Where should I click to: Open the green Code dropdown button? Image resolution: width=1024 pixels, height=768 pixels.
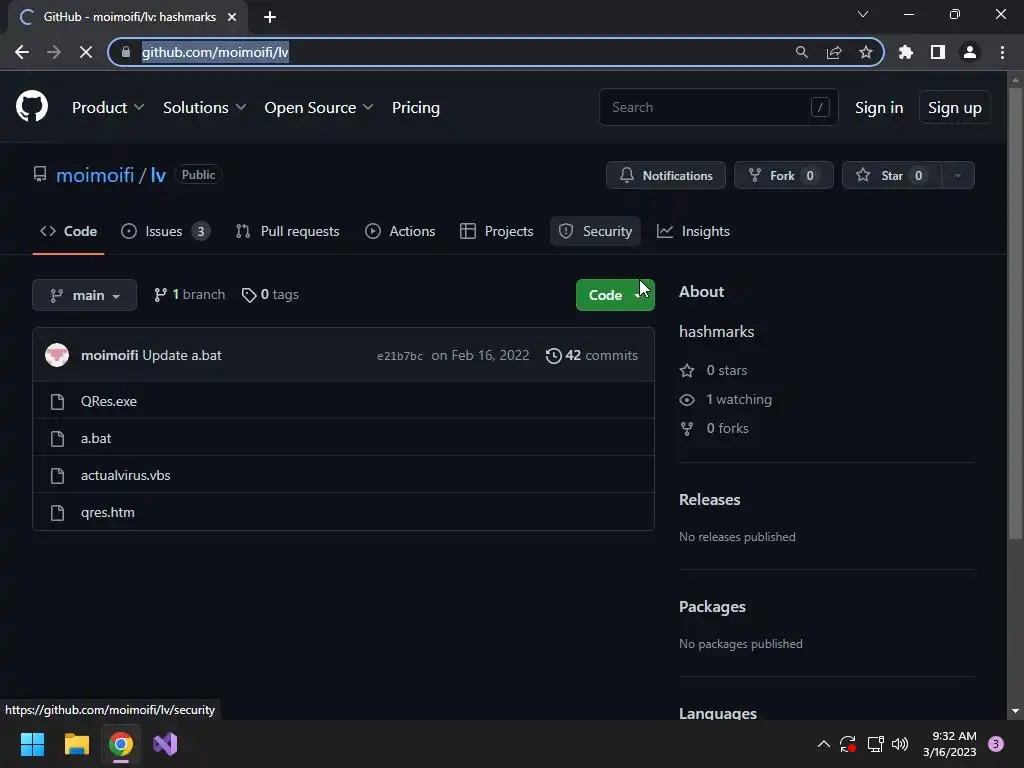point(615,295)
